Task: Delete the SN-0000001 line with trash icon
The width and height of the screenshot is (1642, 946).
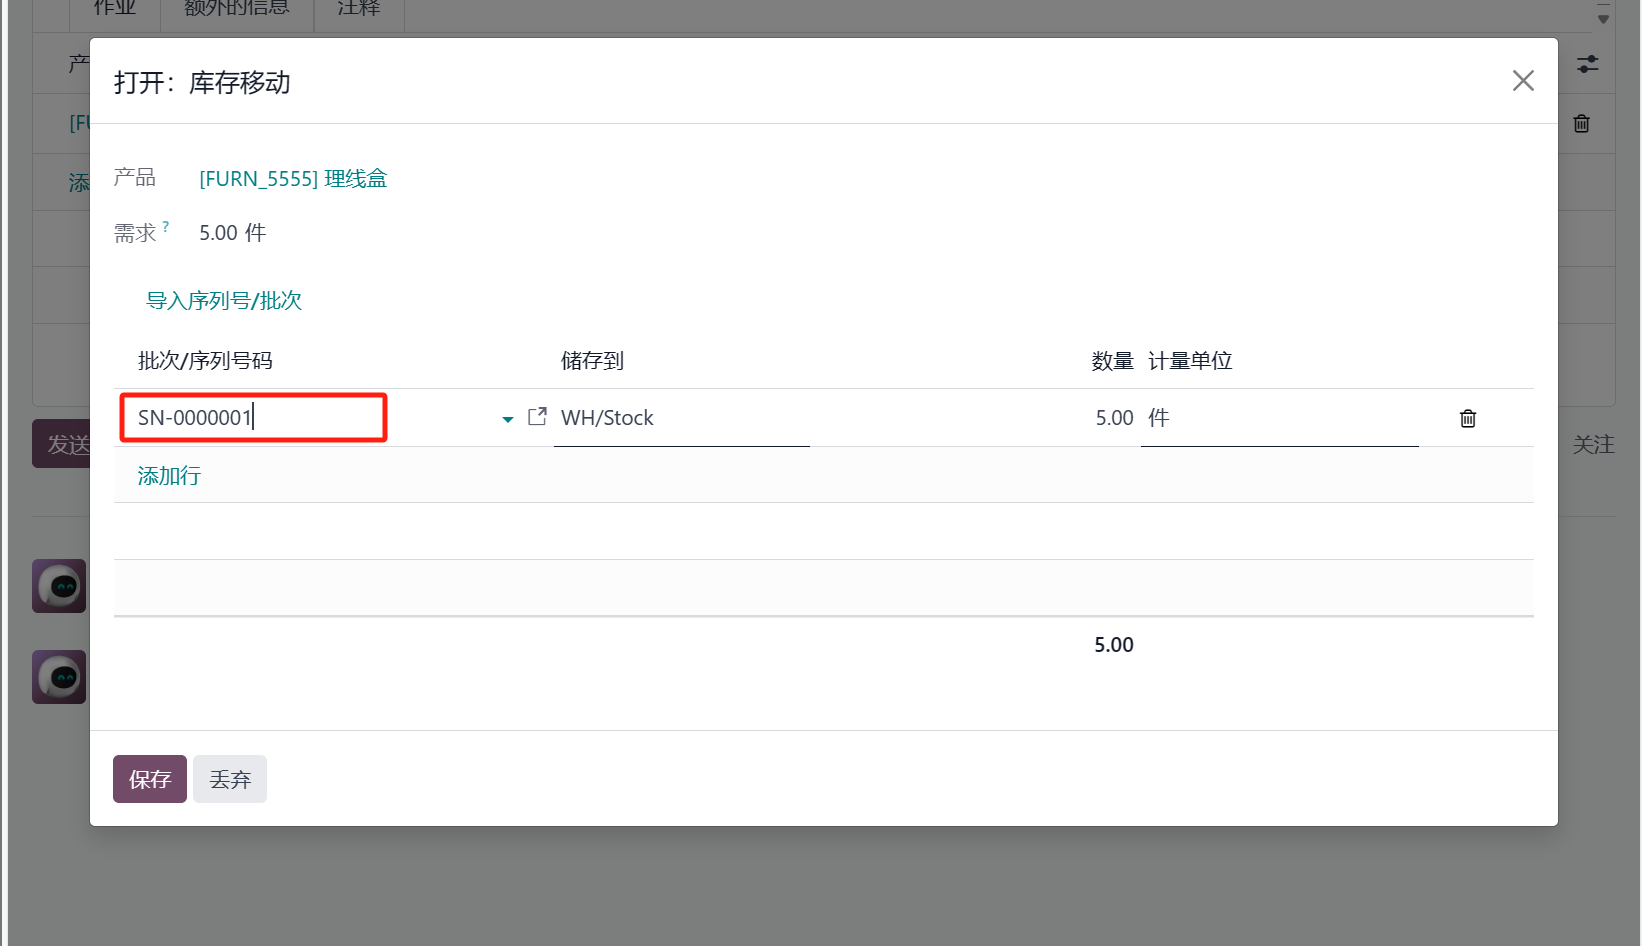Action: [x=1468, y=418]
